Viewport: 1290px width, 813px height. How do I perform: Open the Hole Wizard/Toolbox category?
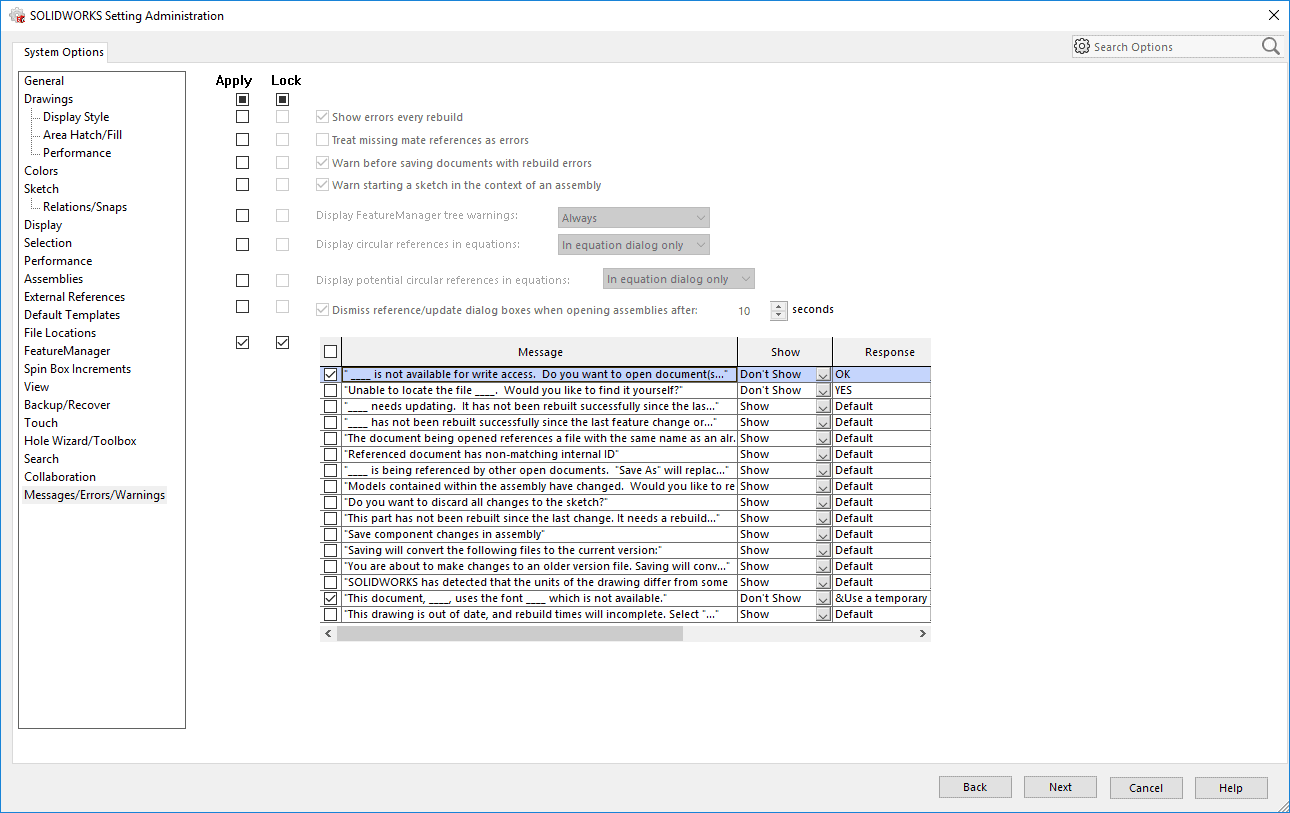(80, 441)
